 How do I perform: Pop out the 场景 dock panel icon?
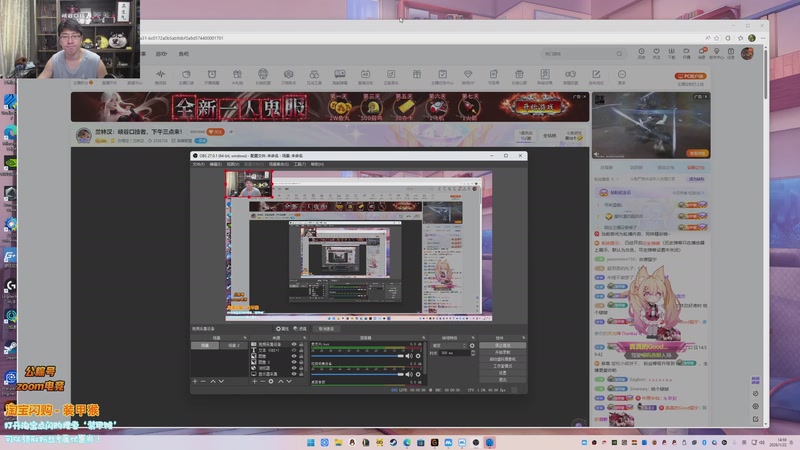pyautogui.click(x=245, y=338)
